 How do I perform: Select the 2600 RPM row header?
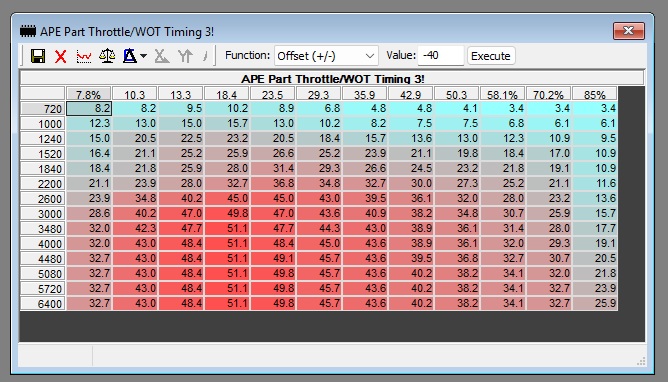click(43, 198)
